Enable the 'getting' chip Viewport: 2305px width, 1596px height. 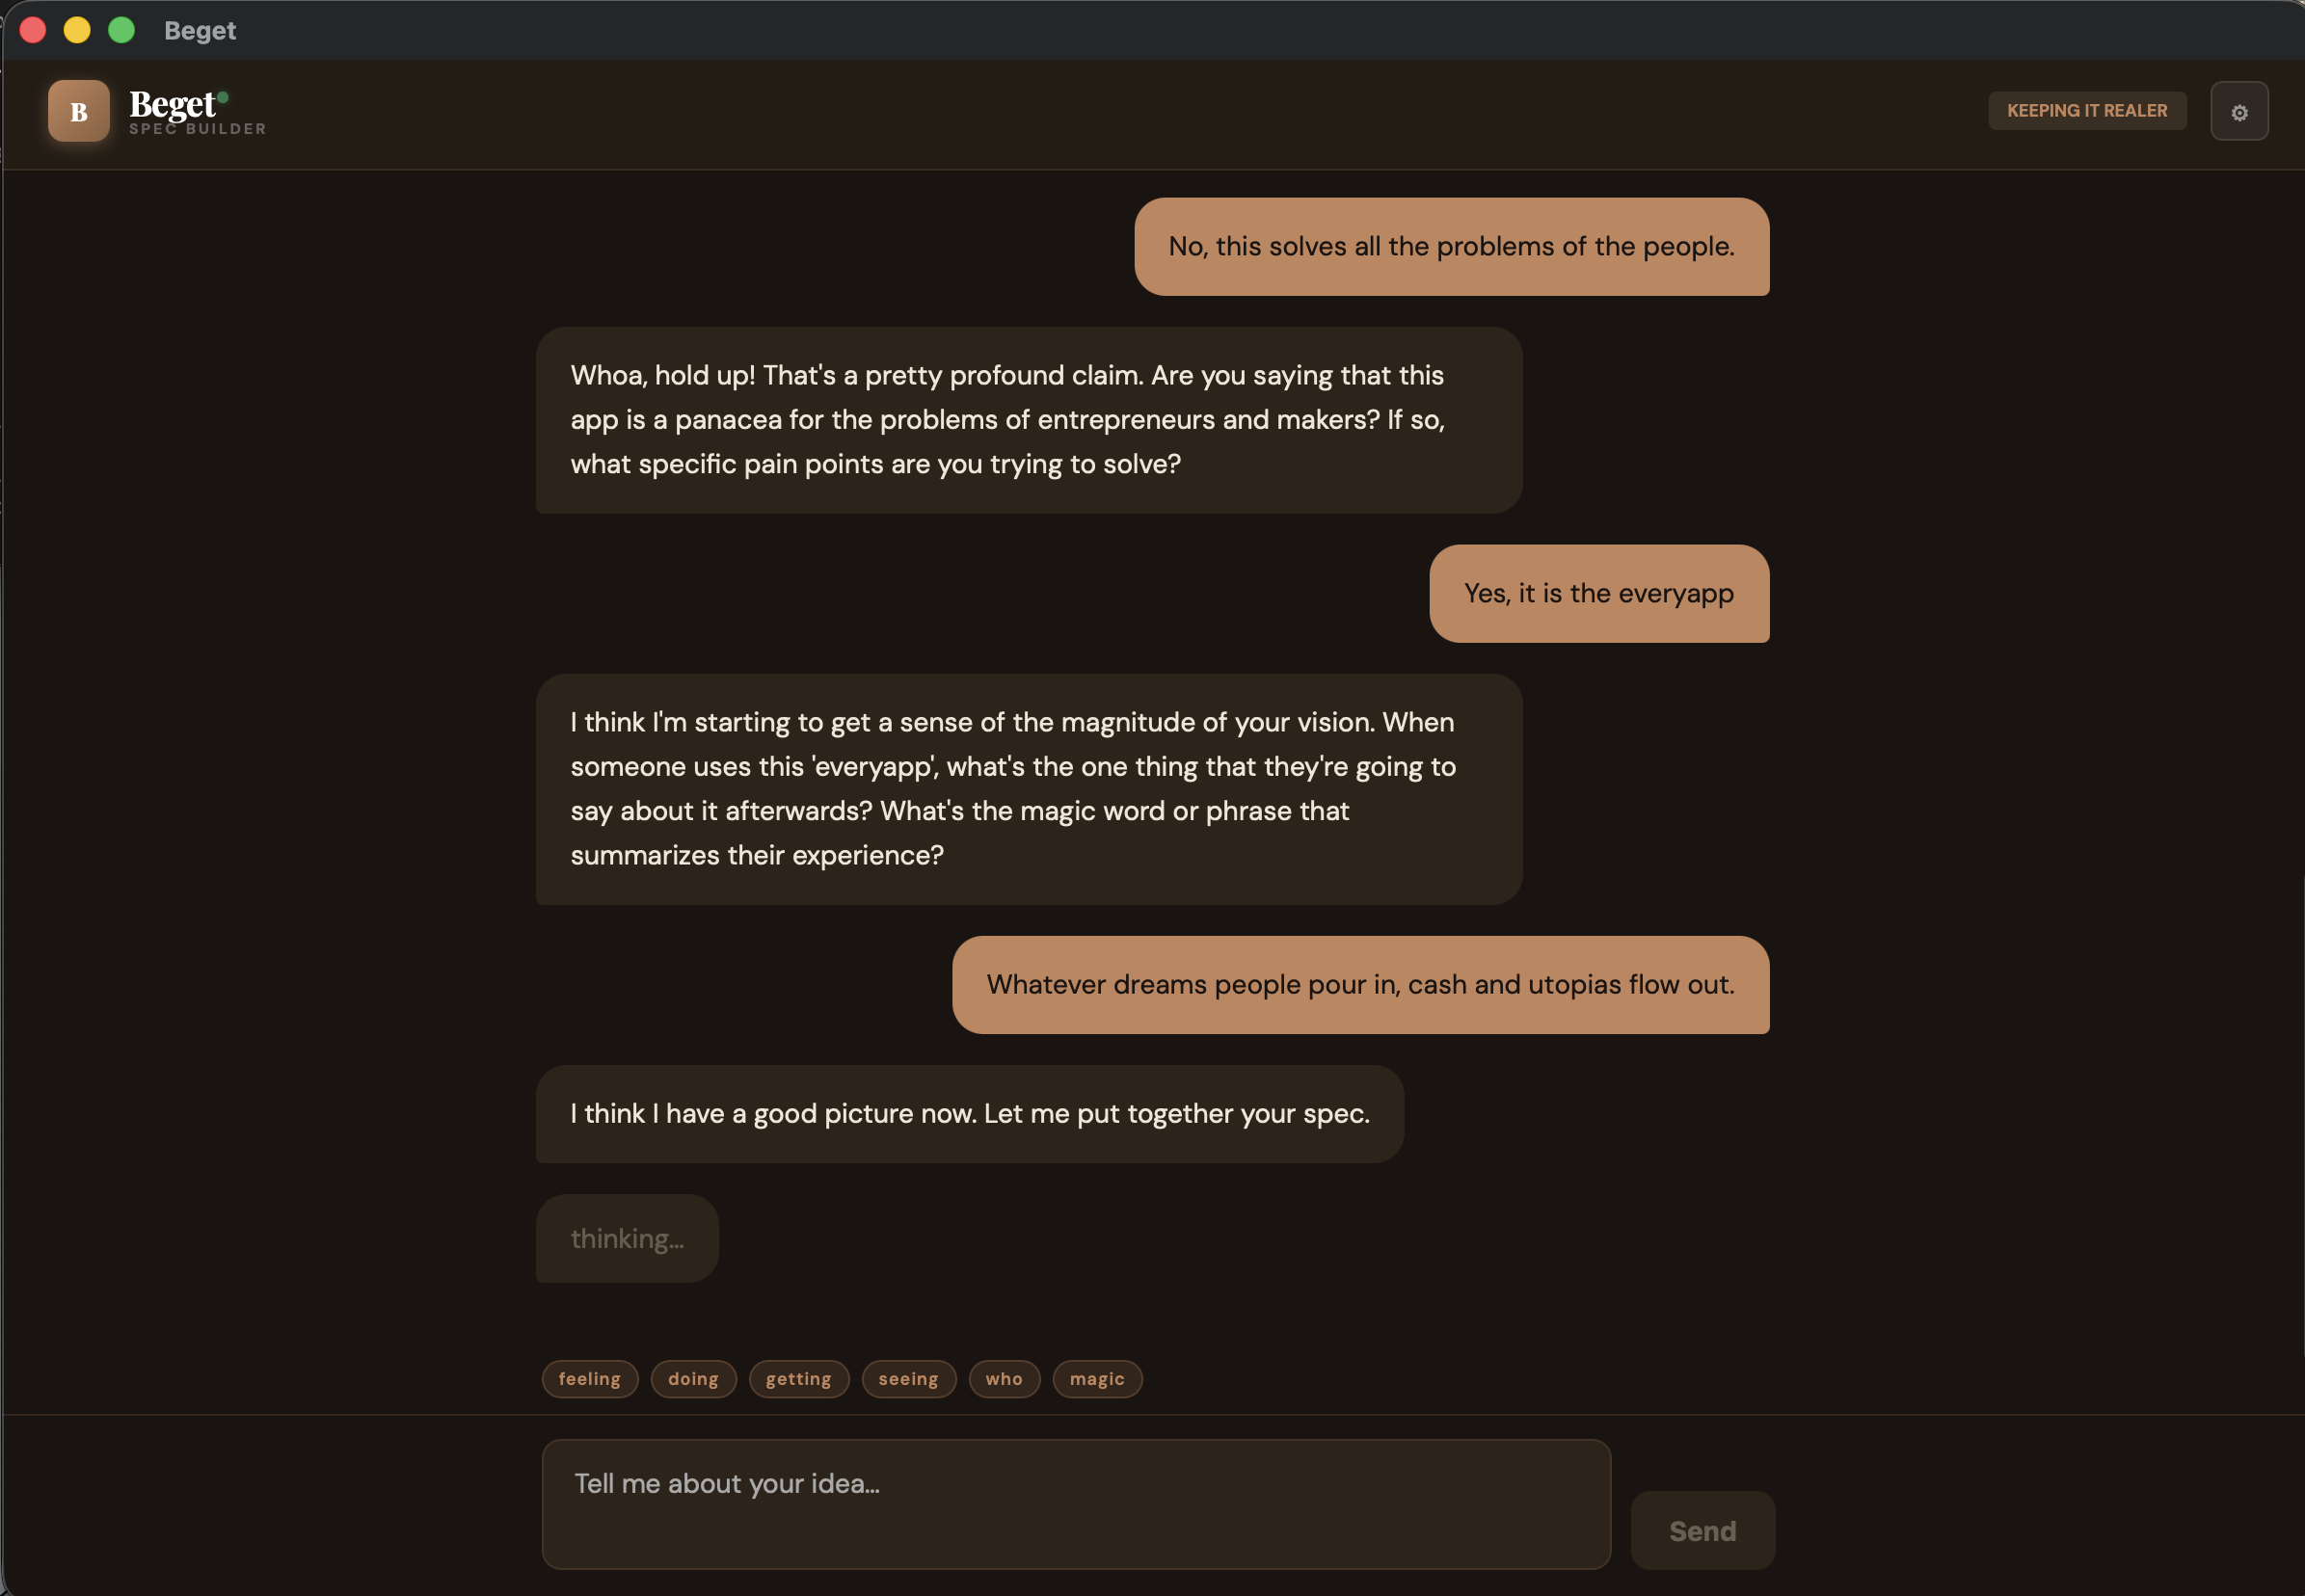[798, 1378]
